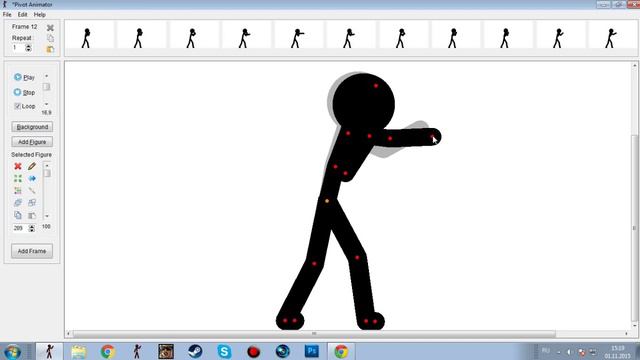
Task: Stop the animation playback
Action: point(24,92)
